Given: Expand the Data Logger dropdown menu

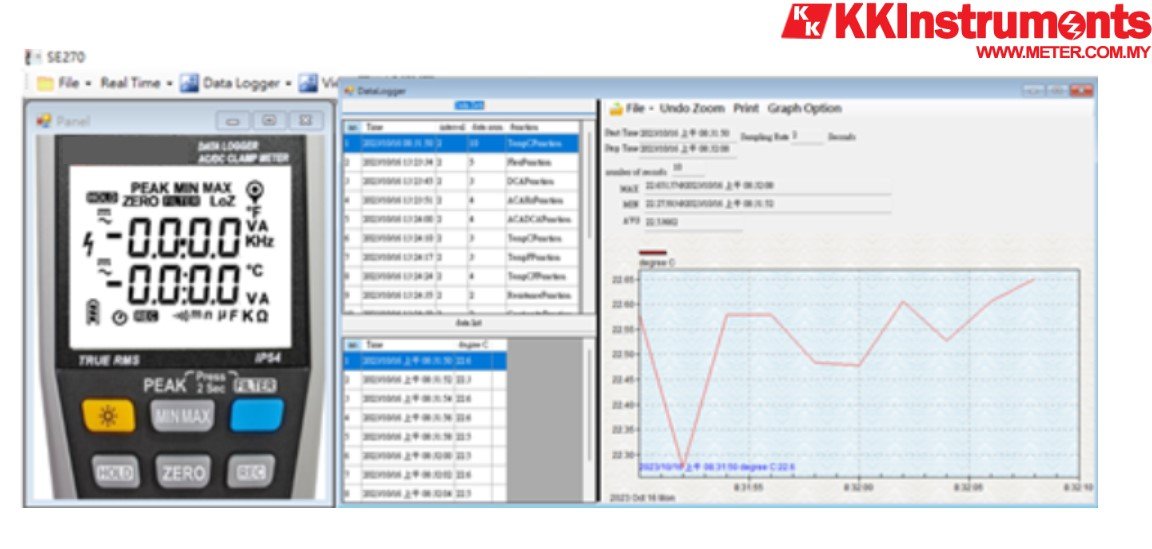Looking at the screenshot, I should [247, 84].
